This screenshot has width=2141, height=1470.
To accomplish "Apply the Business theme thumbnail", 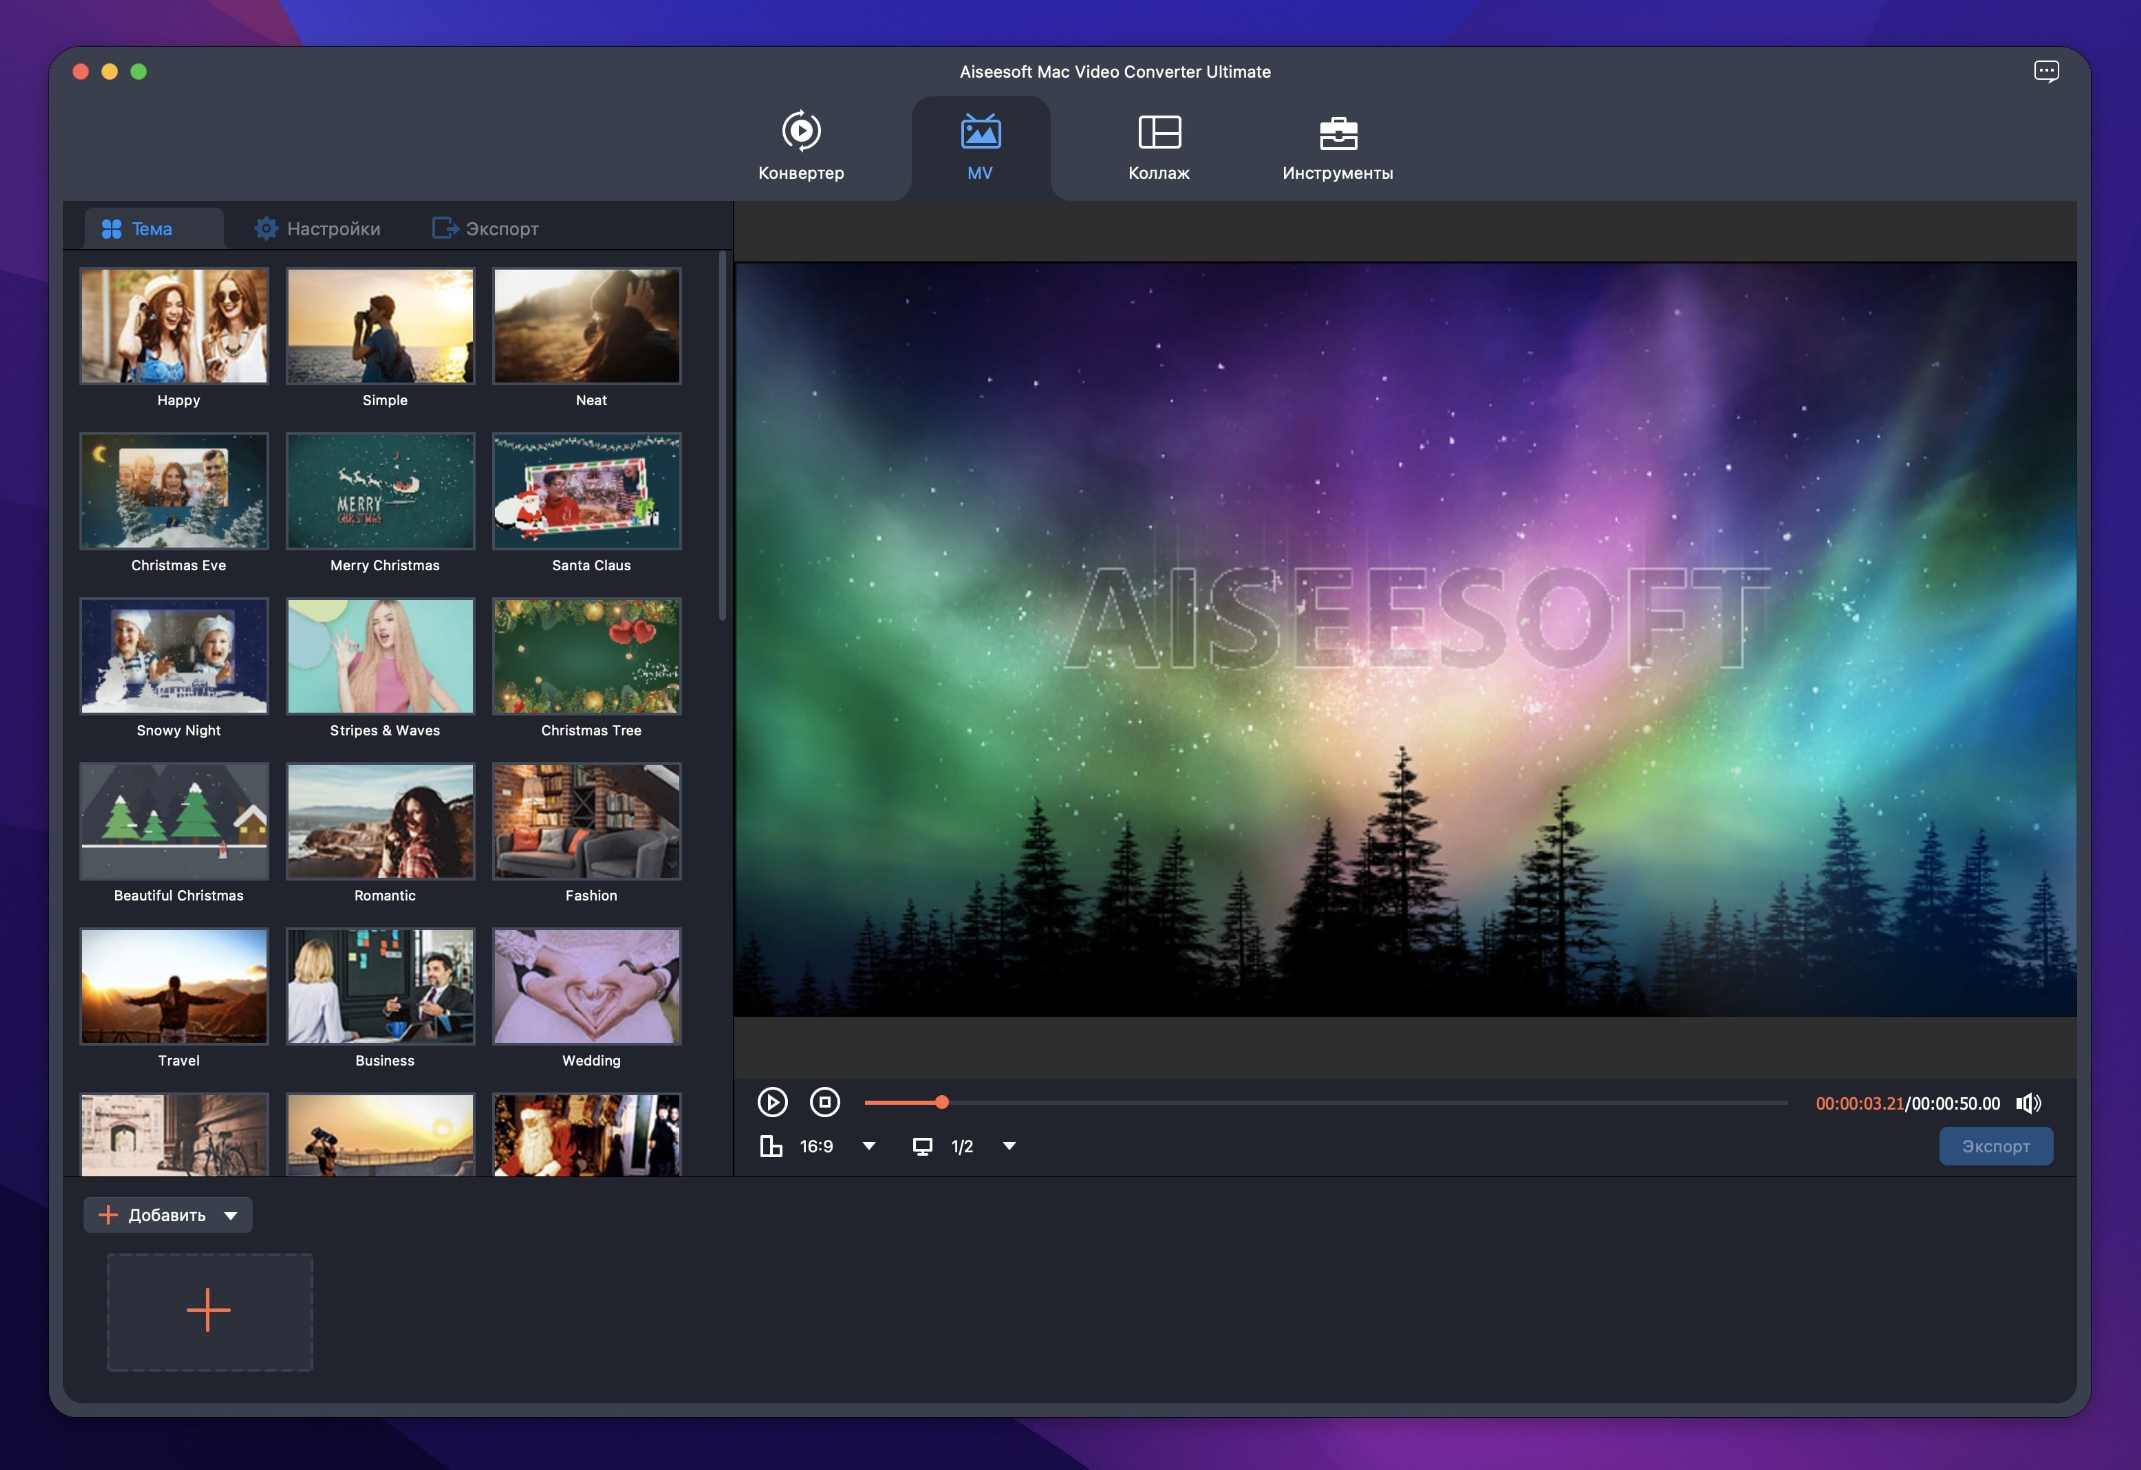I will 381,986.
